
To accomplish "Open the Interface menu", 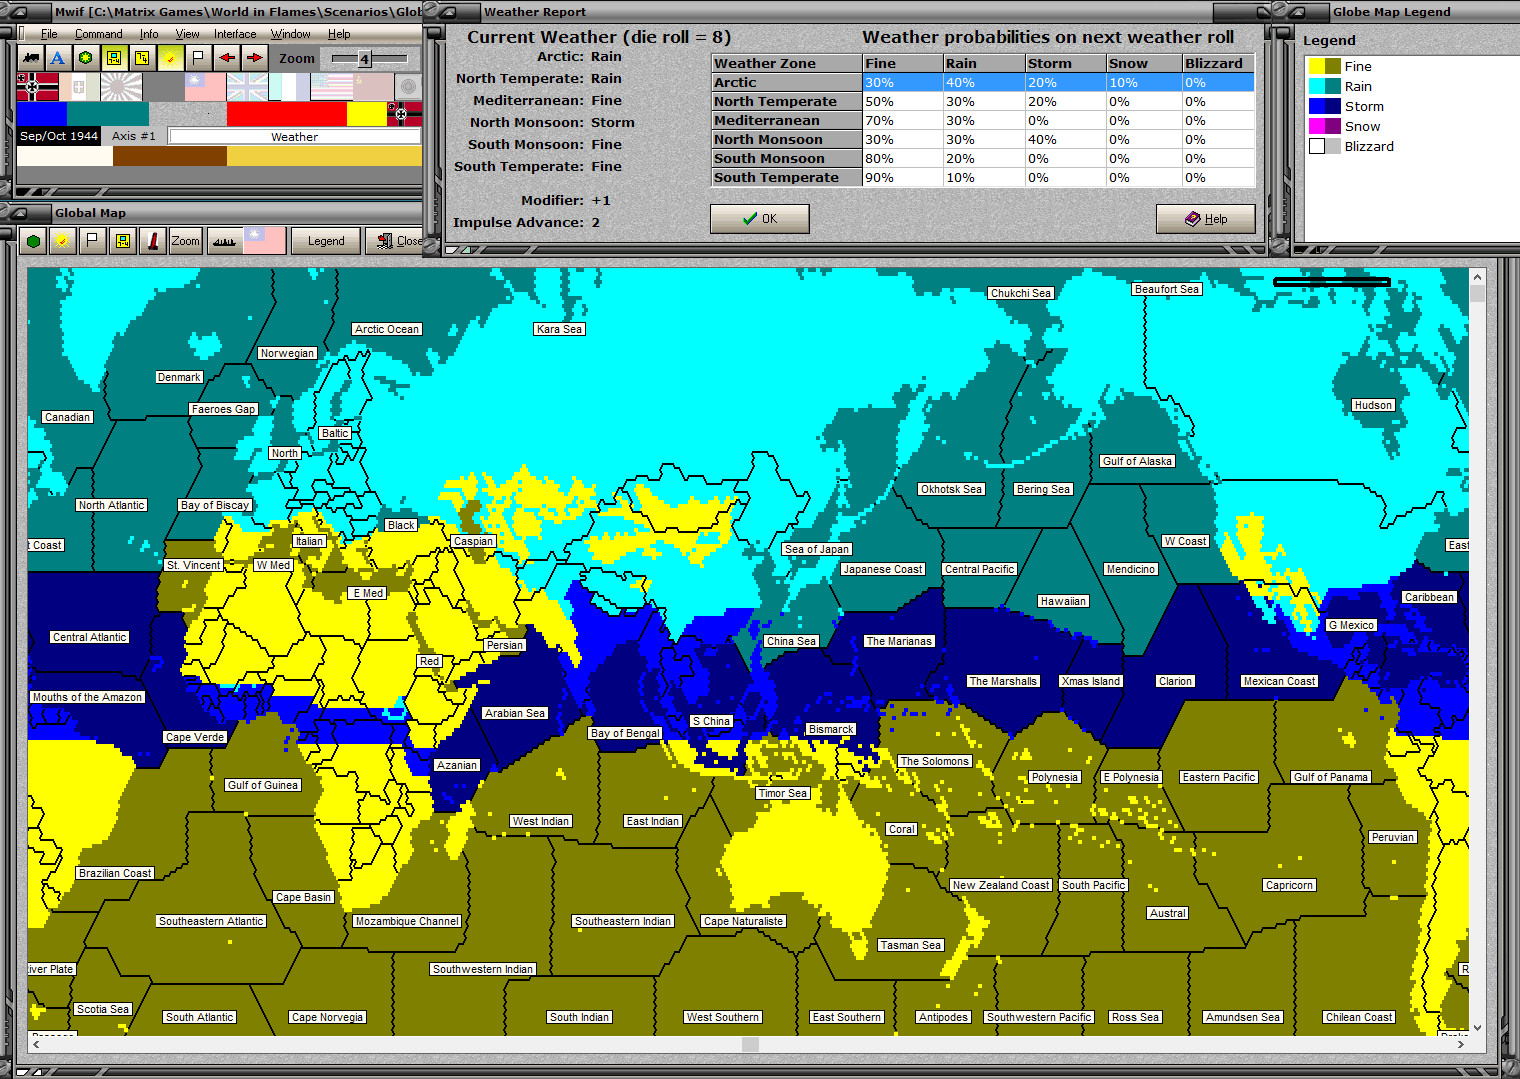I will 235,34.
